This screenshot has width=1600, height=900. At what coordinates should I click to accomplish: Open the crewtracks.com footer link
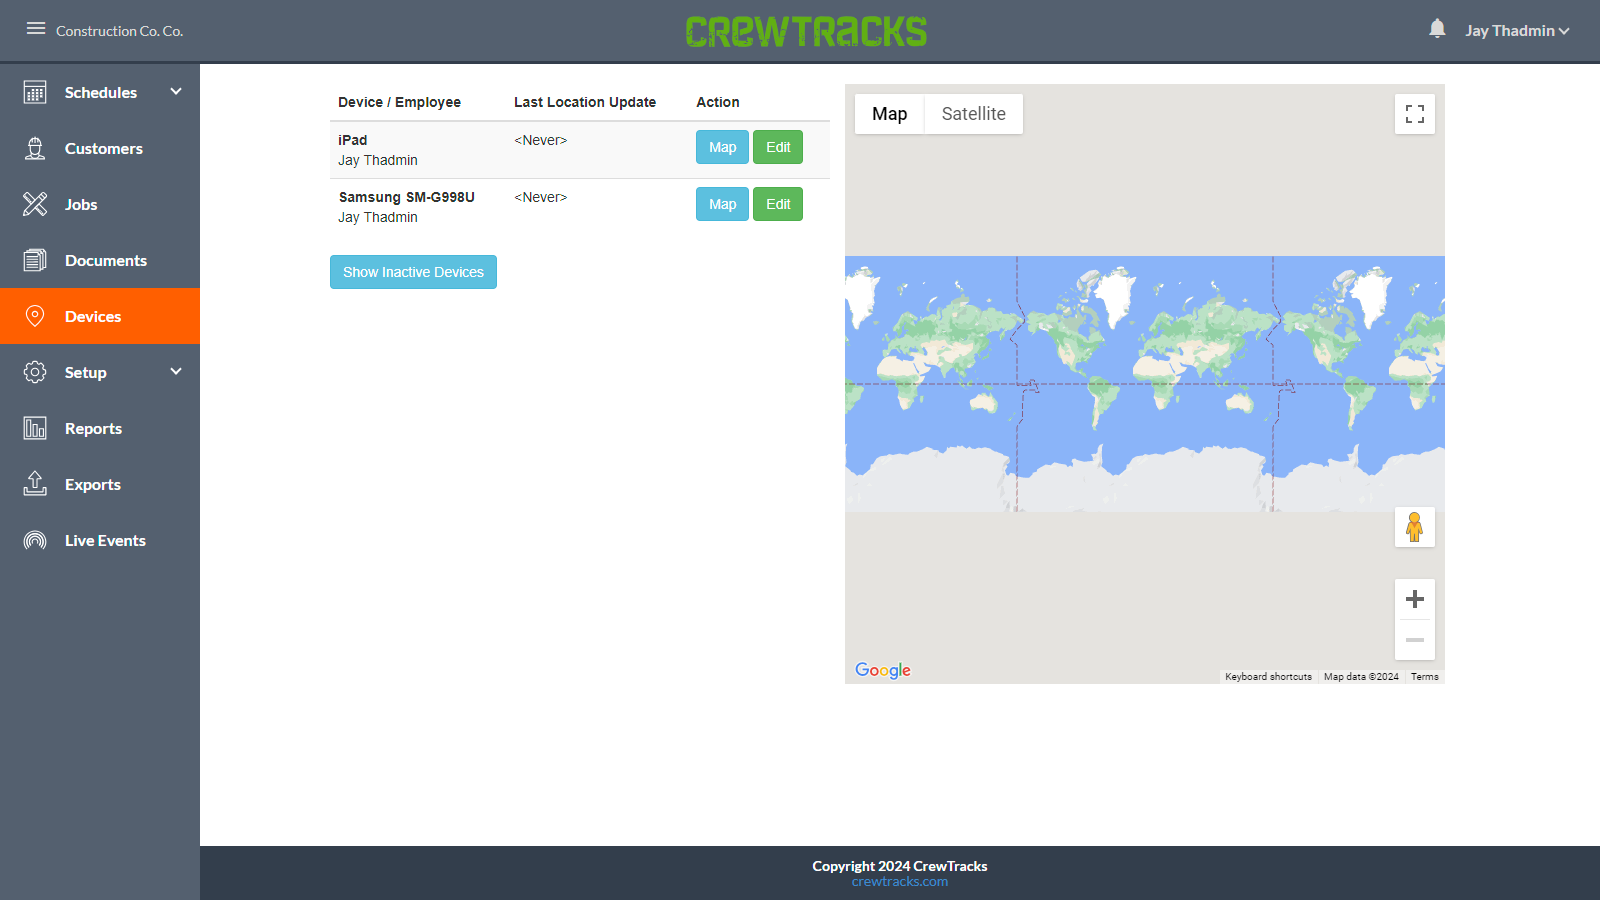900,882
